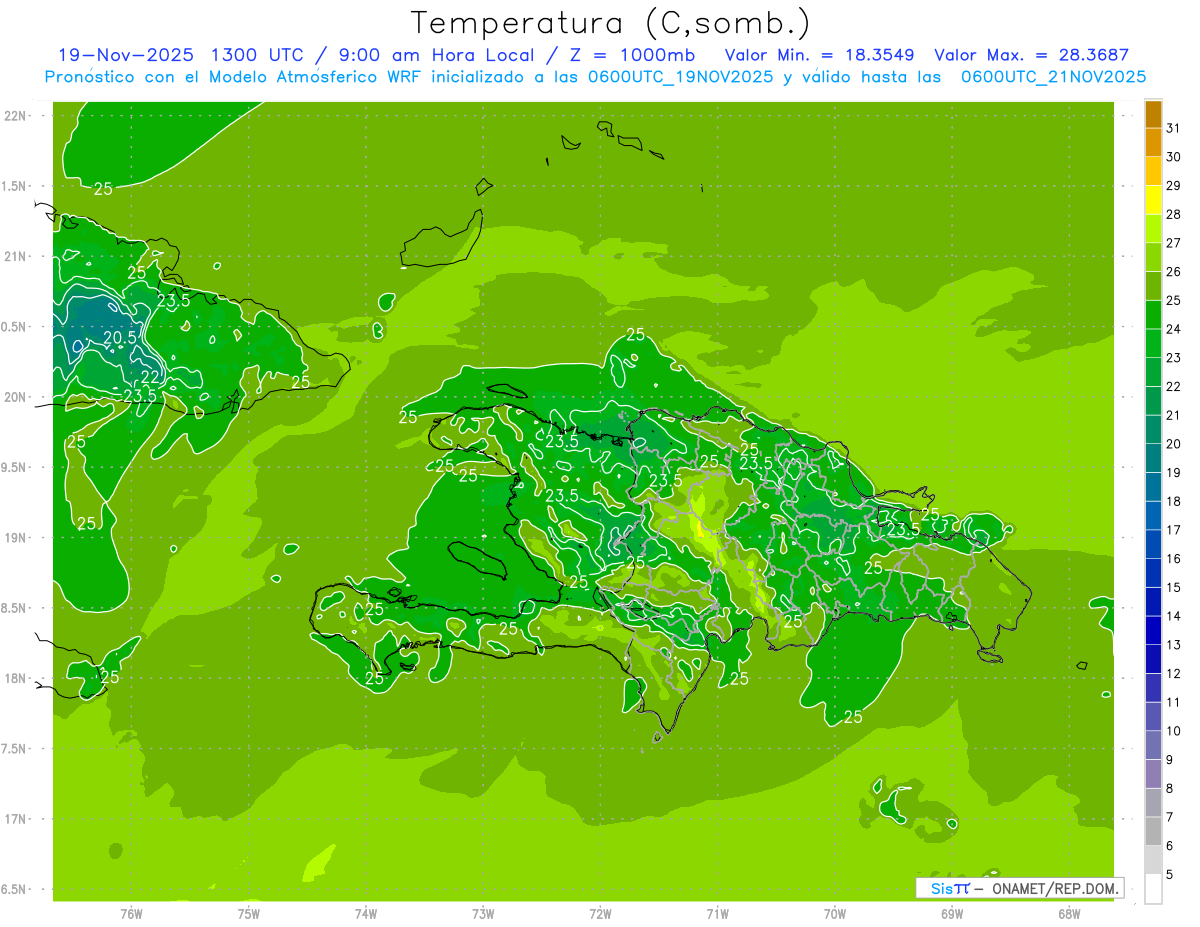Click the "76W" longitude axis label

131,913
